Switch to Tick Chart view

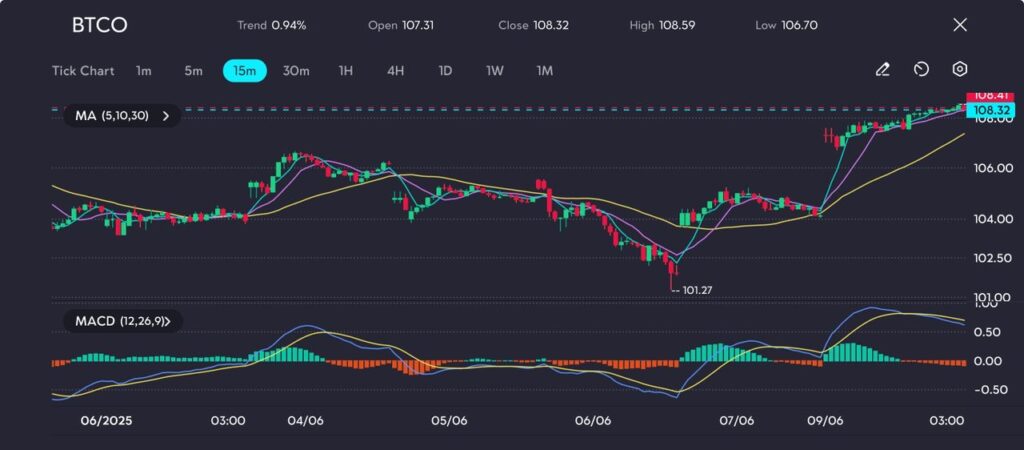[83, 71]
